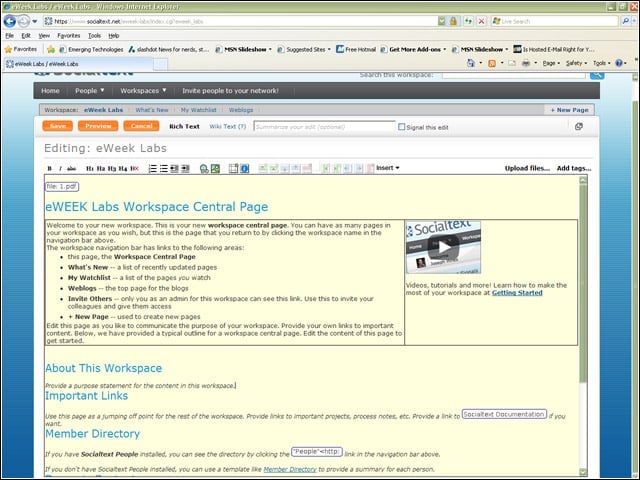Click the IE Forward arrow
The image size is (640, 480).
(24, 21)
